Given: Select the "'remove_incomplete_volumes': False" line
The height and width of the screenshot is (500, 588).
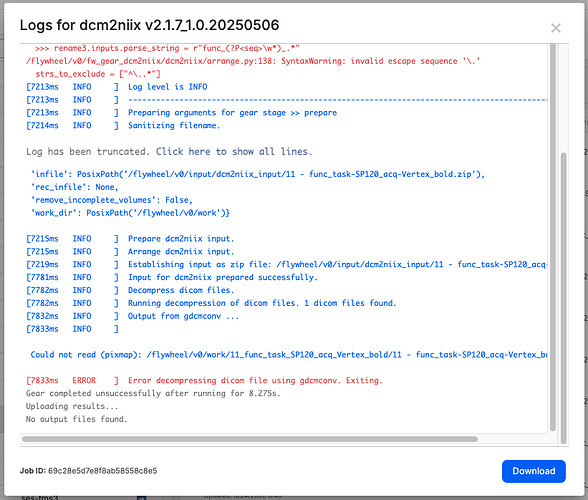Looking at the screenshot, I should pos(112,200).
